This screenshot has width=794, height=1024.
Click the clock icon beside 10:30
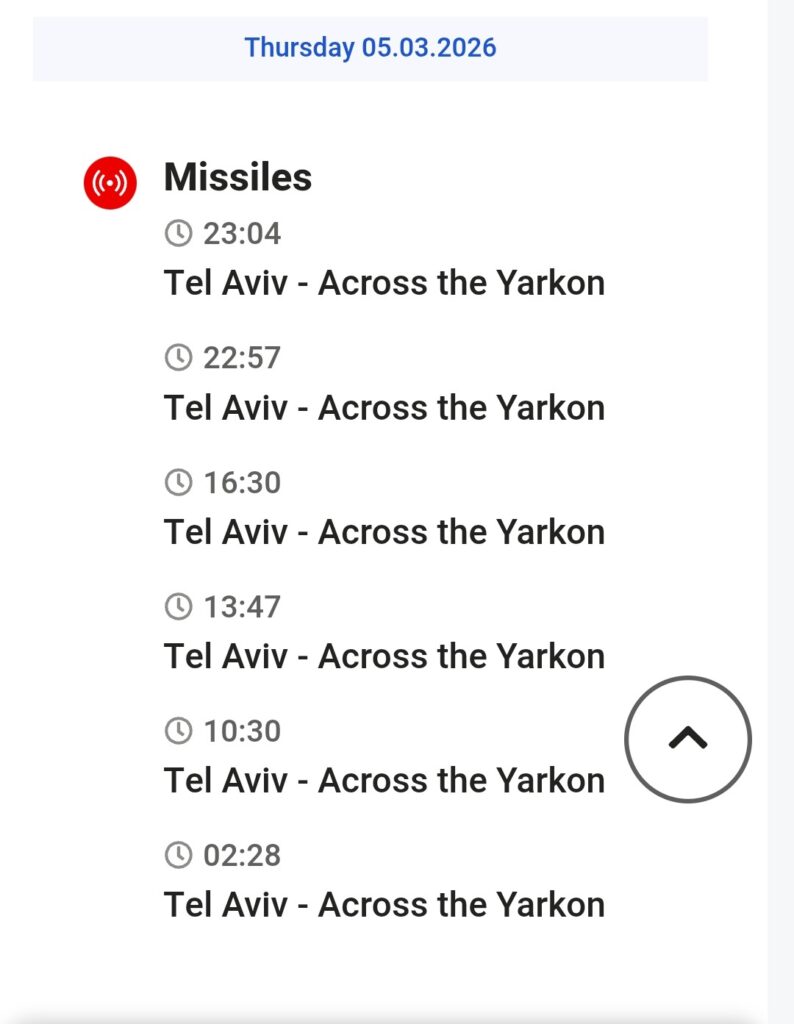[177, 731]
